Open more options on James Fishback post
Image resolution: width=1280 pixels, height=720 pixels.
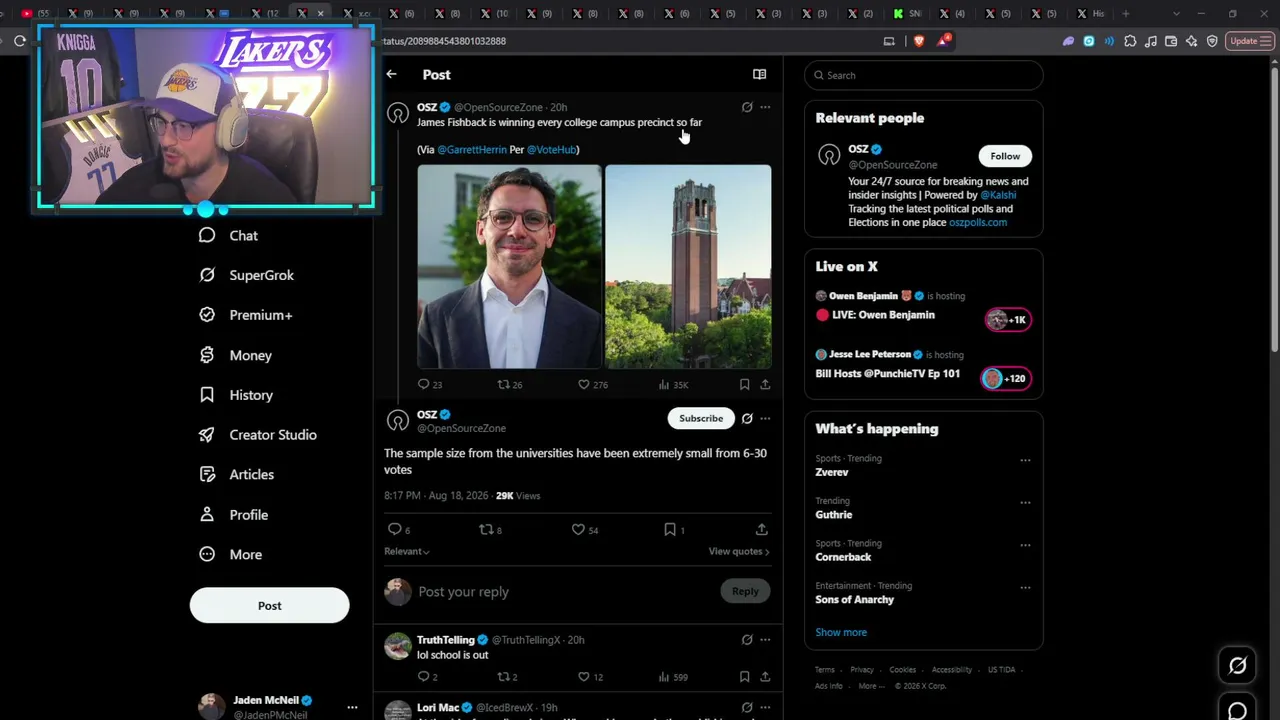tap(765, 107)
